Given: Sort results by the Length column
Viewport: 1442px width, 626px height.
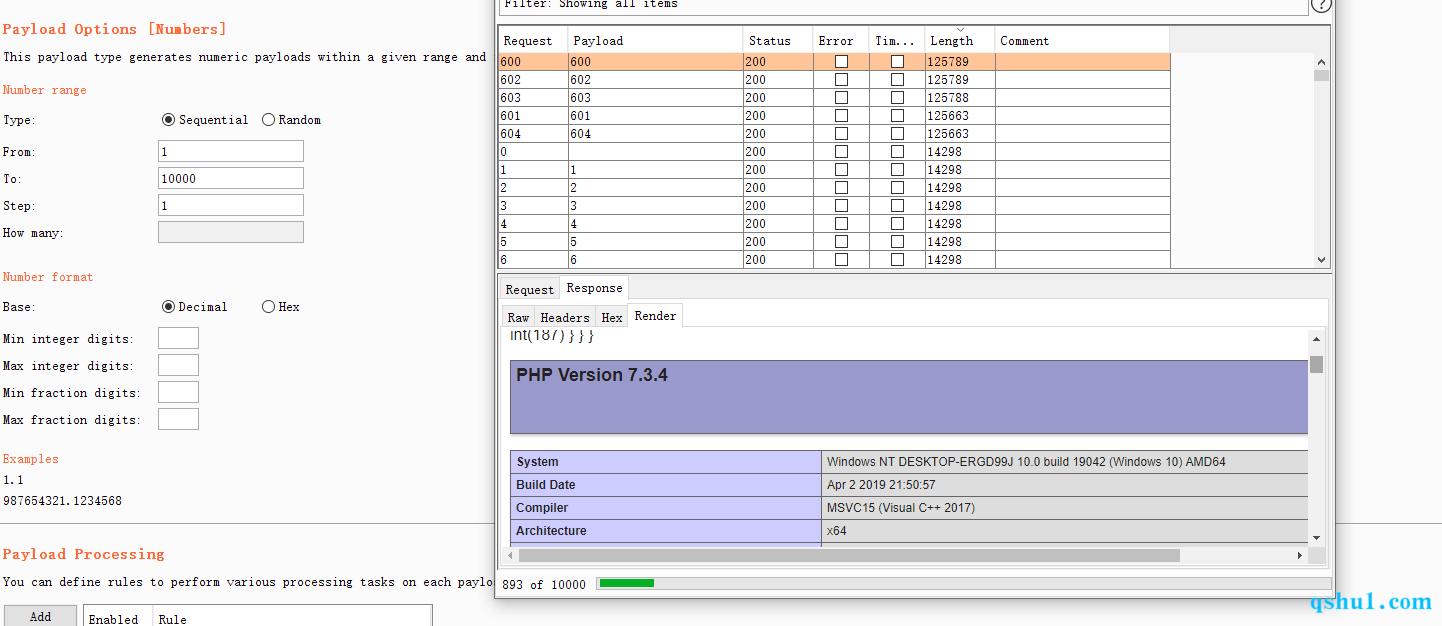Looking at the screenshot, I should coord(960,40).
